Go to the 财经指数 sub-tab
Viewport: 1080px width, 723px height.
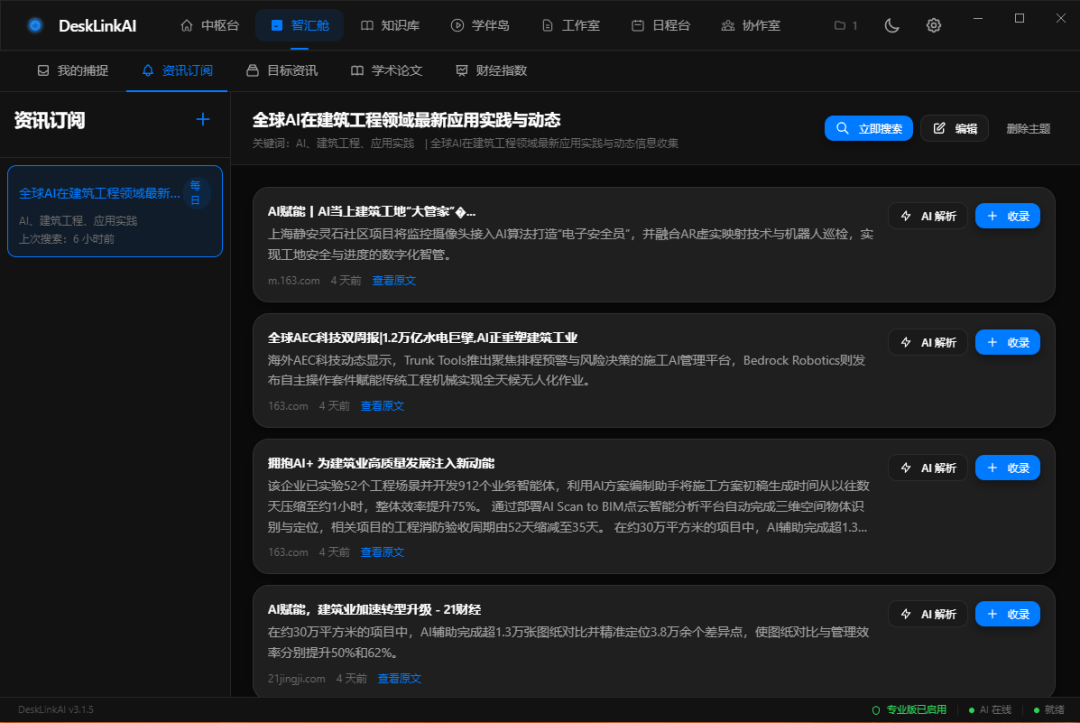tap(491, 70)
